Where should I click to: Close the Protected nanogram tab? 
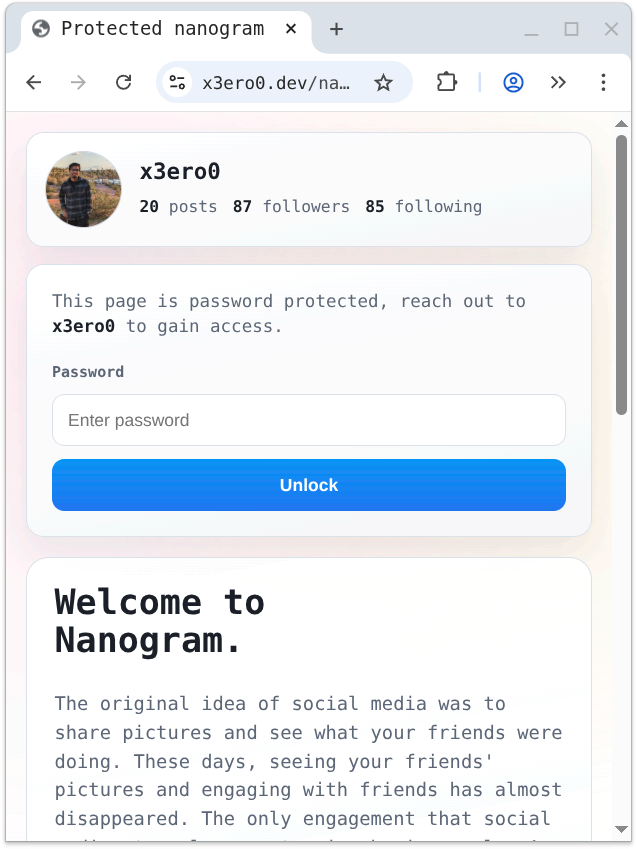[291, 29]
